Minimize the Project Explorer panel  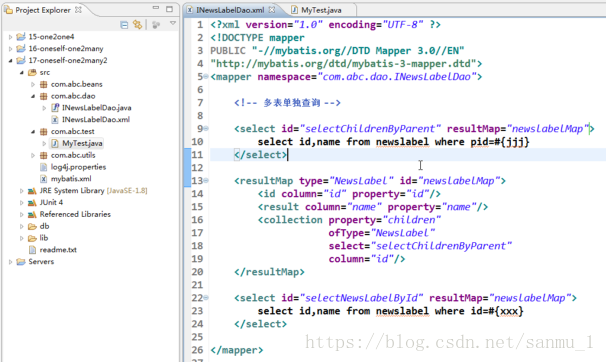[x=156, y=8]
